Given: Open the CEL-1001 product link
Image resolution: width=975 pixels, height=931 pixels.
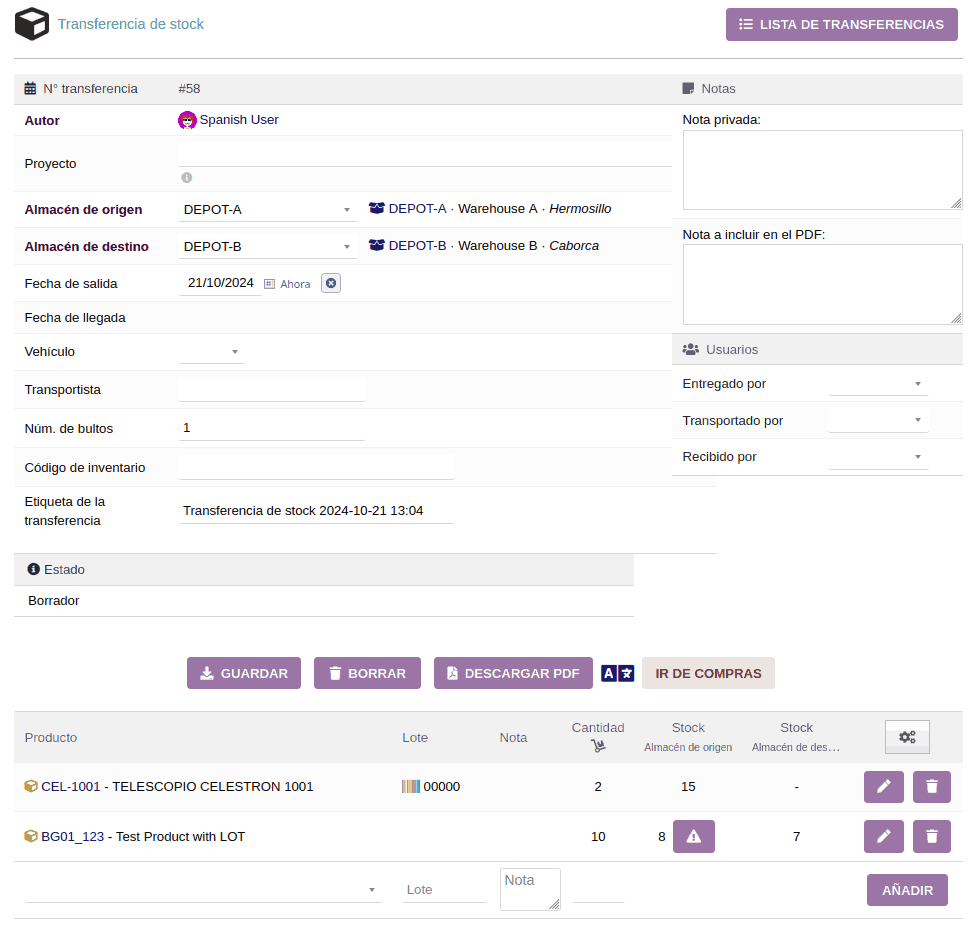Looking at the screenshot, I should coord(71,787).
